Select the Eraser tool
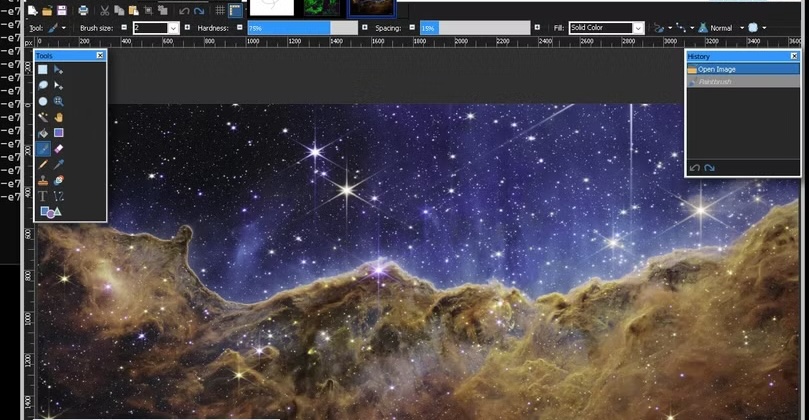Viewport: 809px width, 420px height. pos(58,149)
